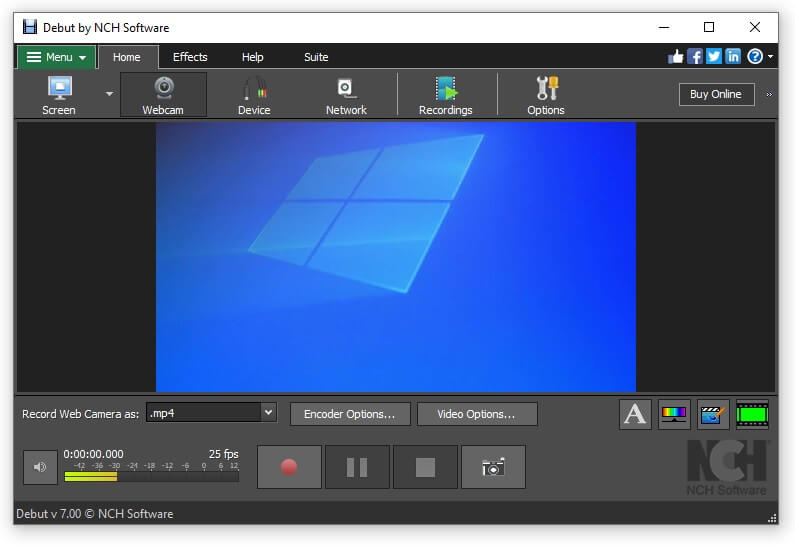Screen dimensions: 795x545
Task: Open the blue help question icon
Action: 755,56
